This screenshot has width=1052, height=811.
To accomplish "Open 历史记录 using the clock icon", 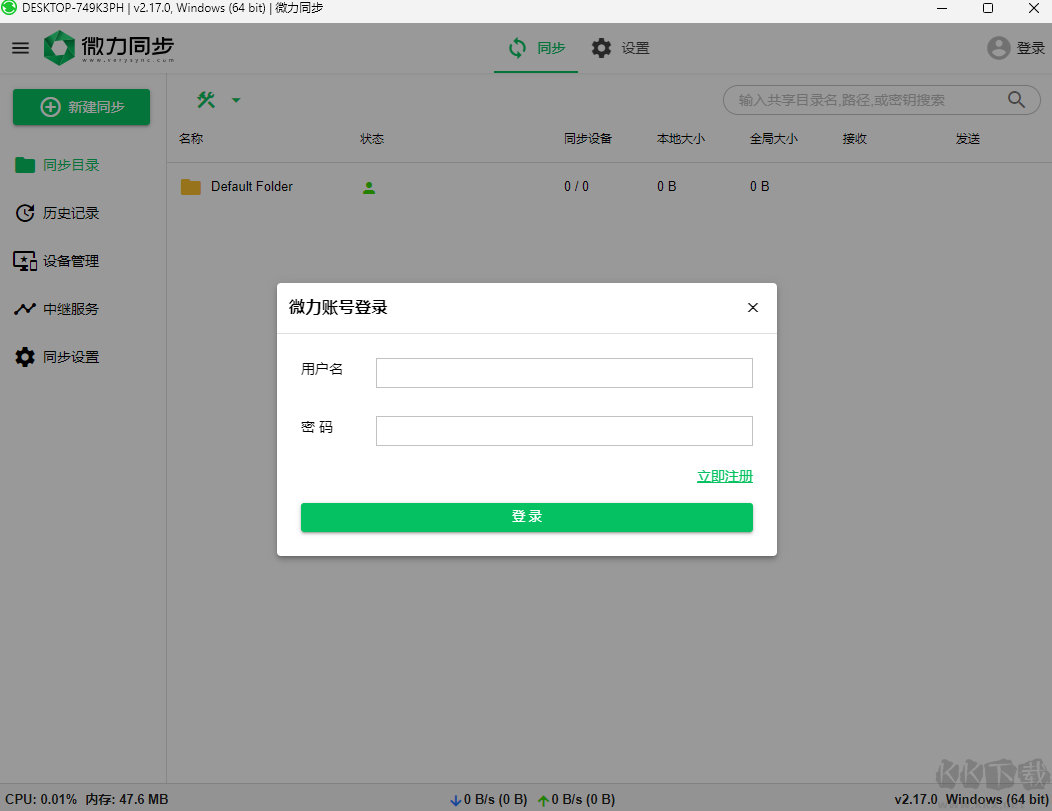I will 25,213.
